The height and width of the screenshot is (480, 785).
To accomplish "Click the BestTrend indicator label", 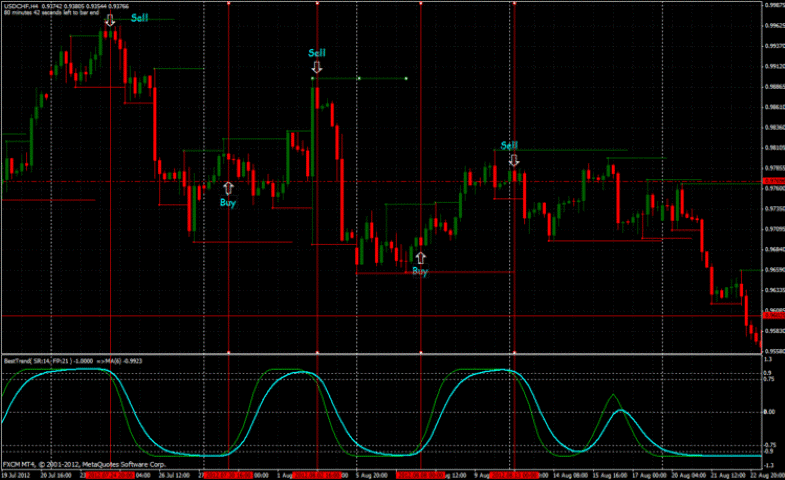I will click(73, 360).
